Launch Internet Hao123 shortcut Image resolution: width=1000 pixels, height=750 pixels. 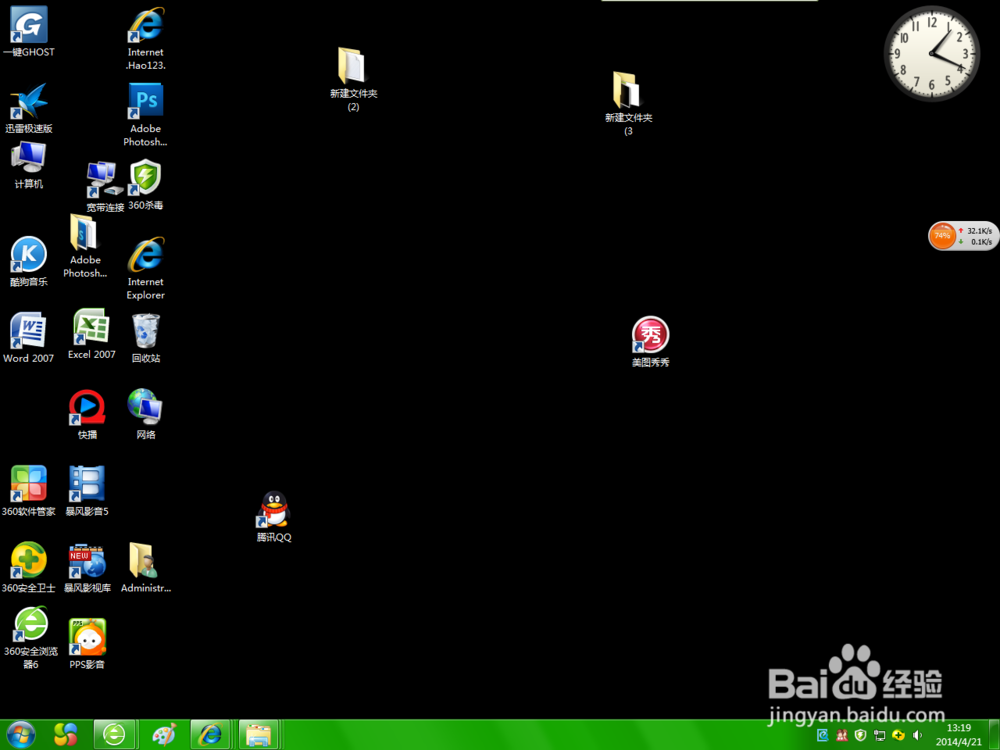click(145, 38)
